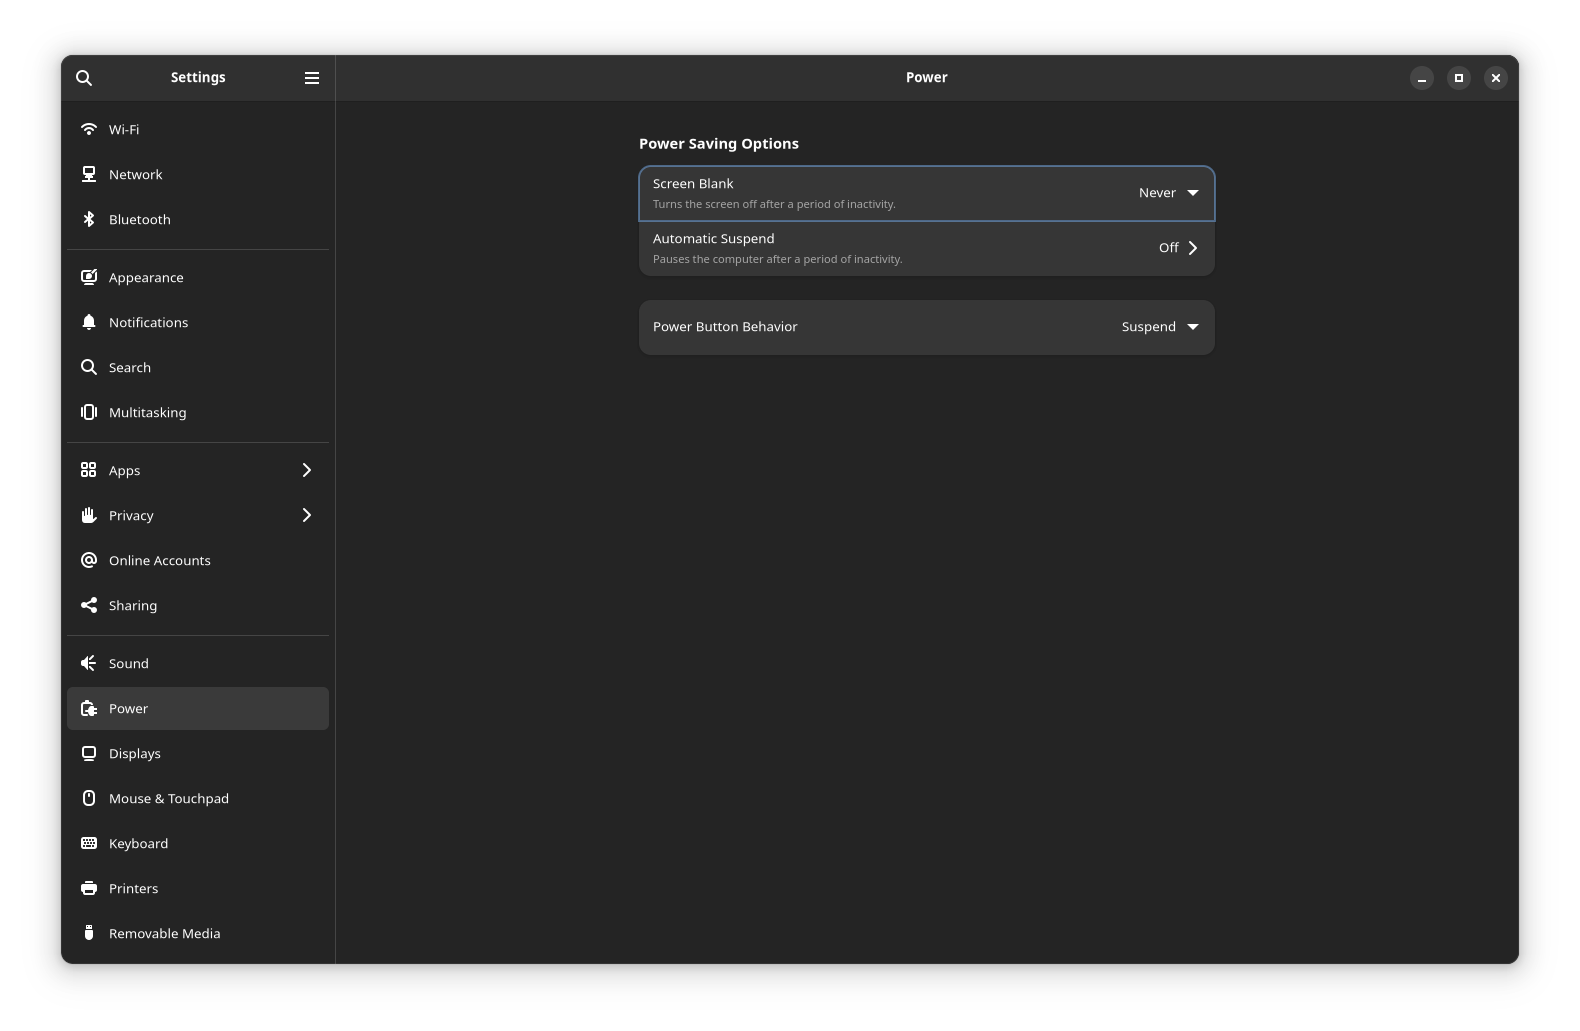The width and height of the screenshot is (1580, 1031).
Task: Click the Appearance monitor icon
Action: [x=89, y=277]
